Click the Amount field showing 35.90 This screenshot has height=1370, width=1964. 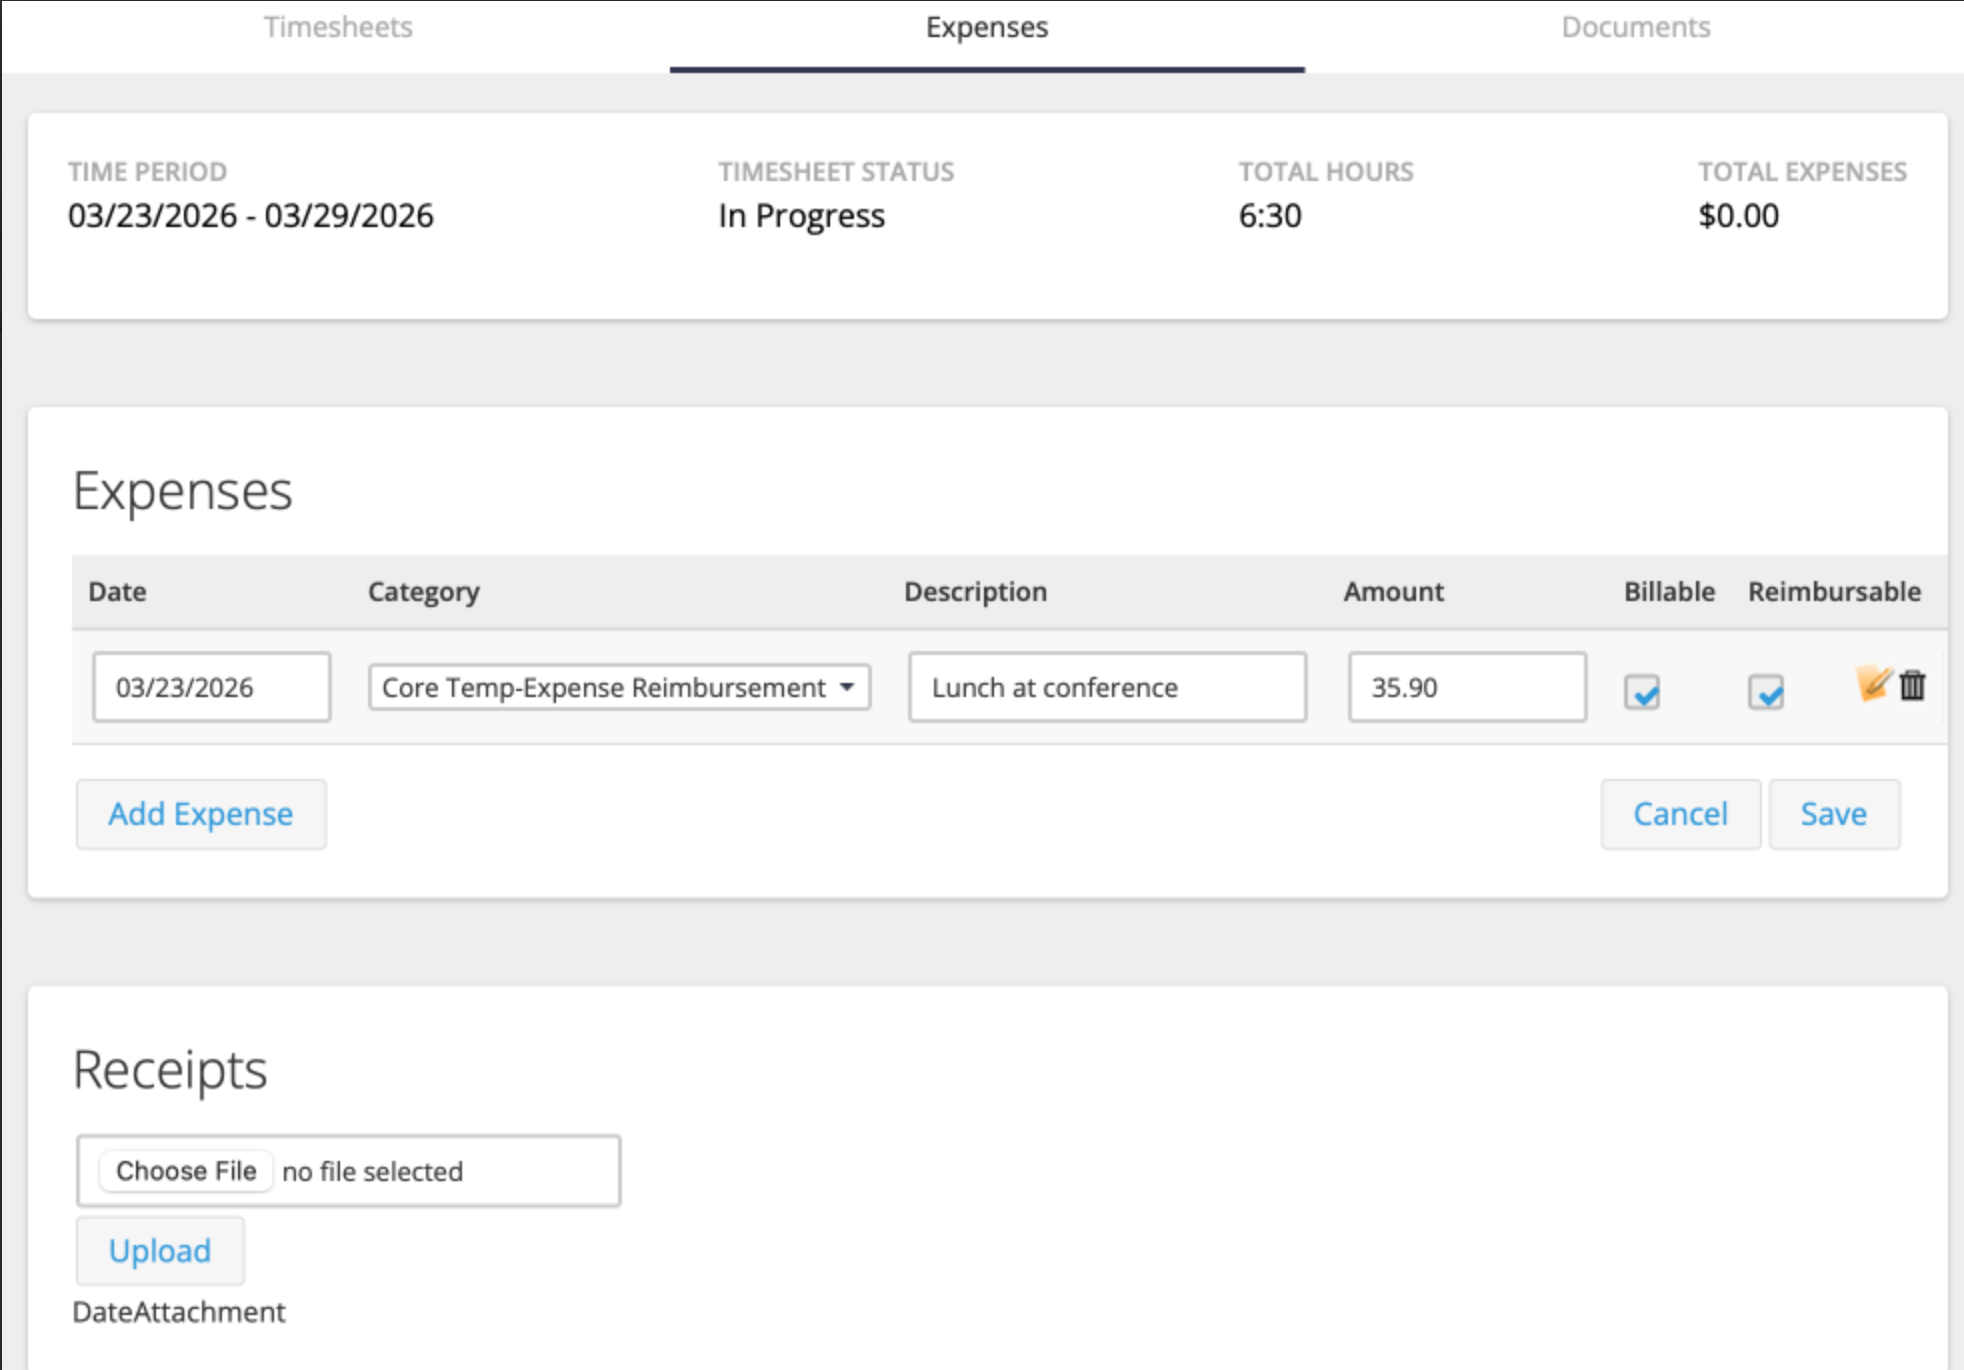pos(1466,688)
